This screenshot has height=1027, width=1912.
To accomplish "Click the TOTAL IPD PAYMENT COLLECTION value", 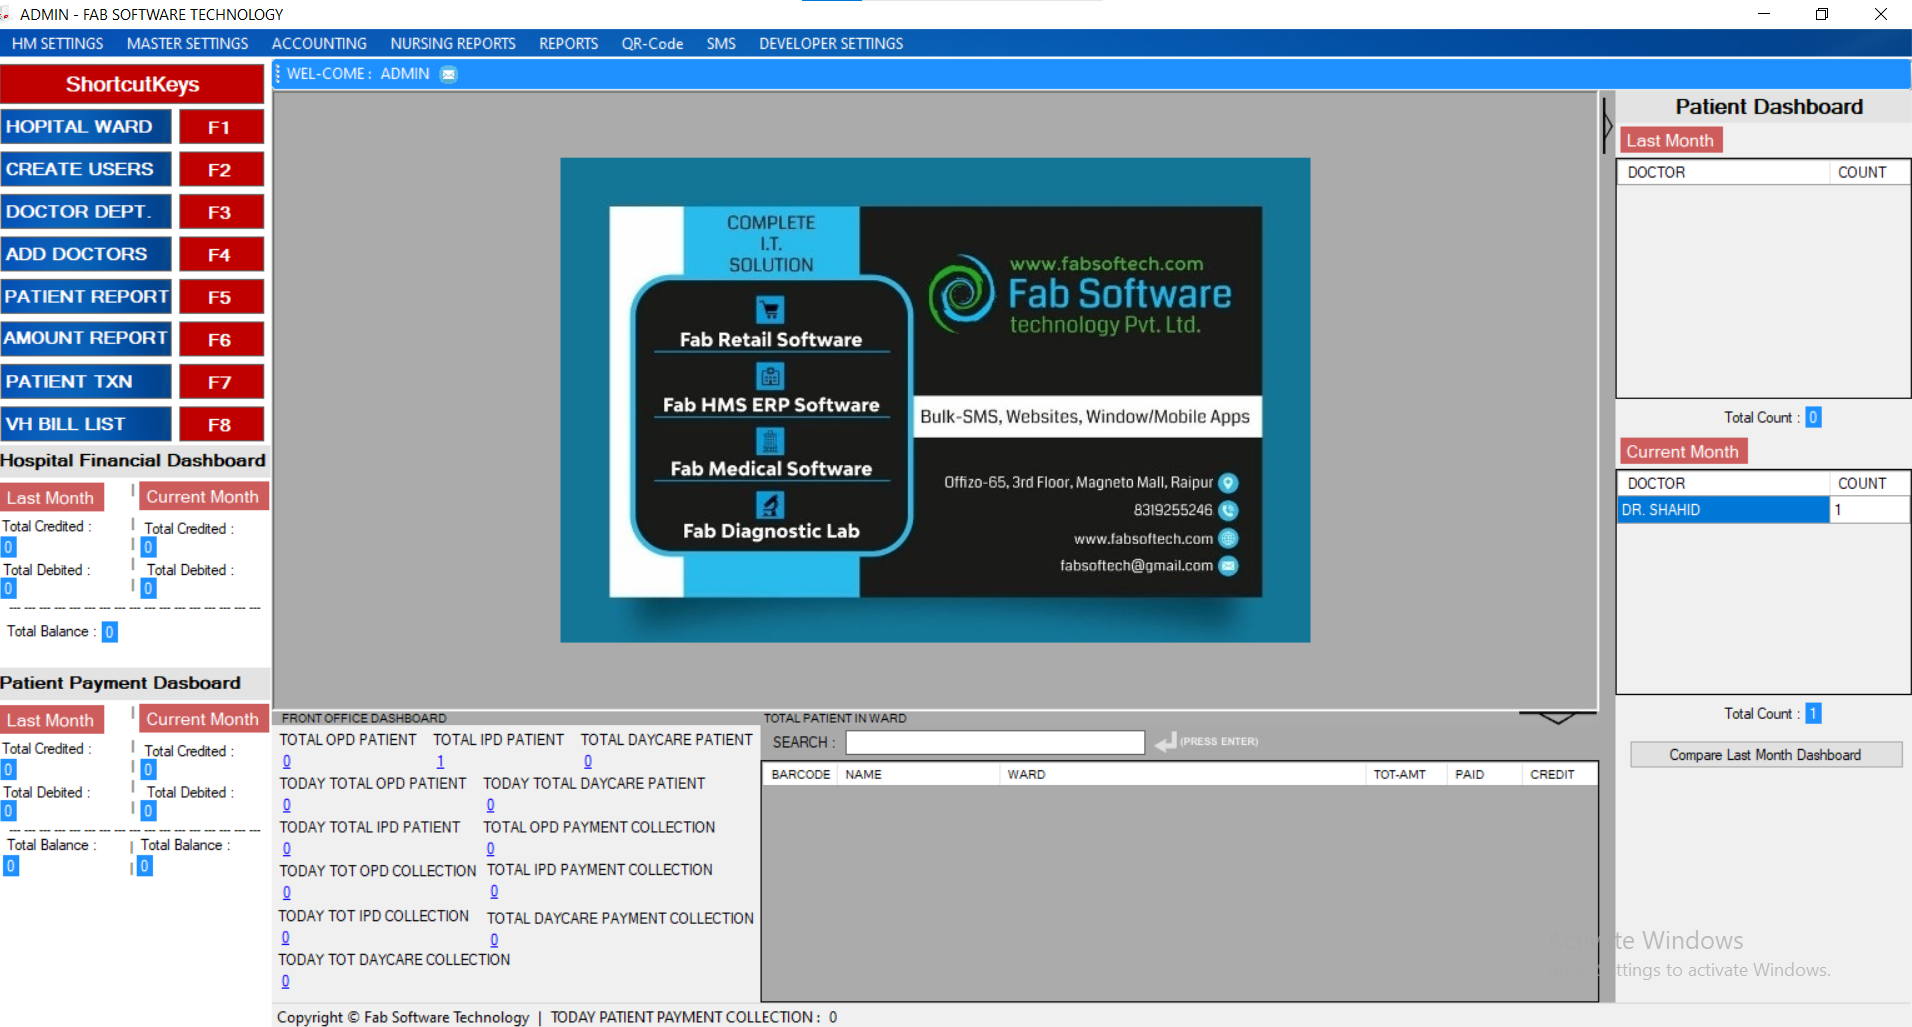I will (x=494, y=892).
